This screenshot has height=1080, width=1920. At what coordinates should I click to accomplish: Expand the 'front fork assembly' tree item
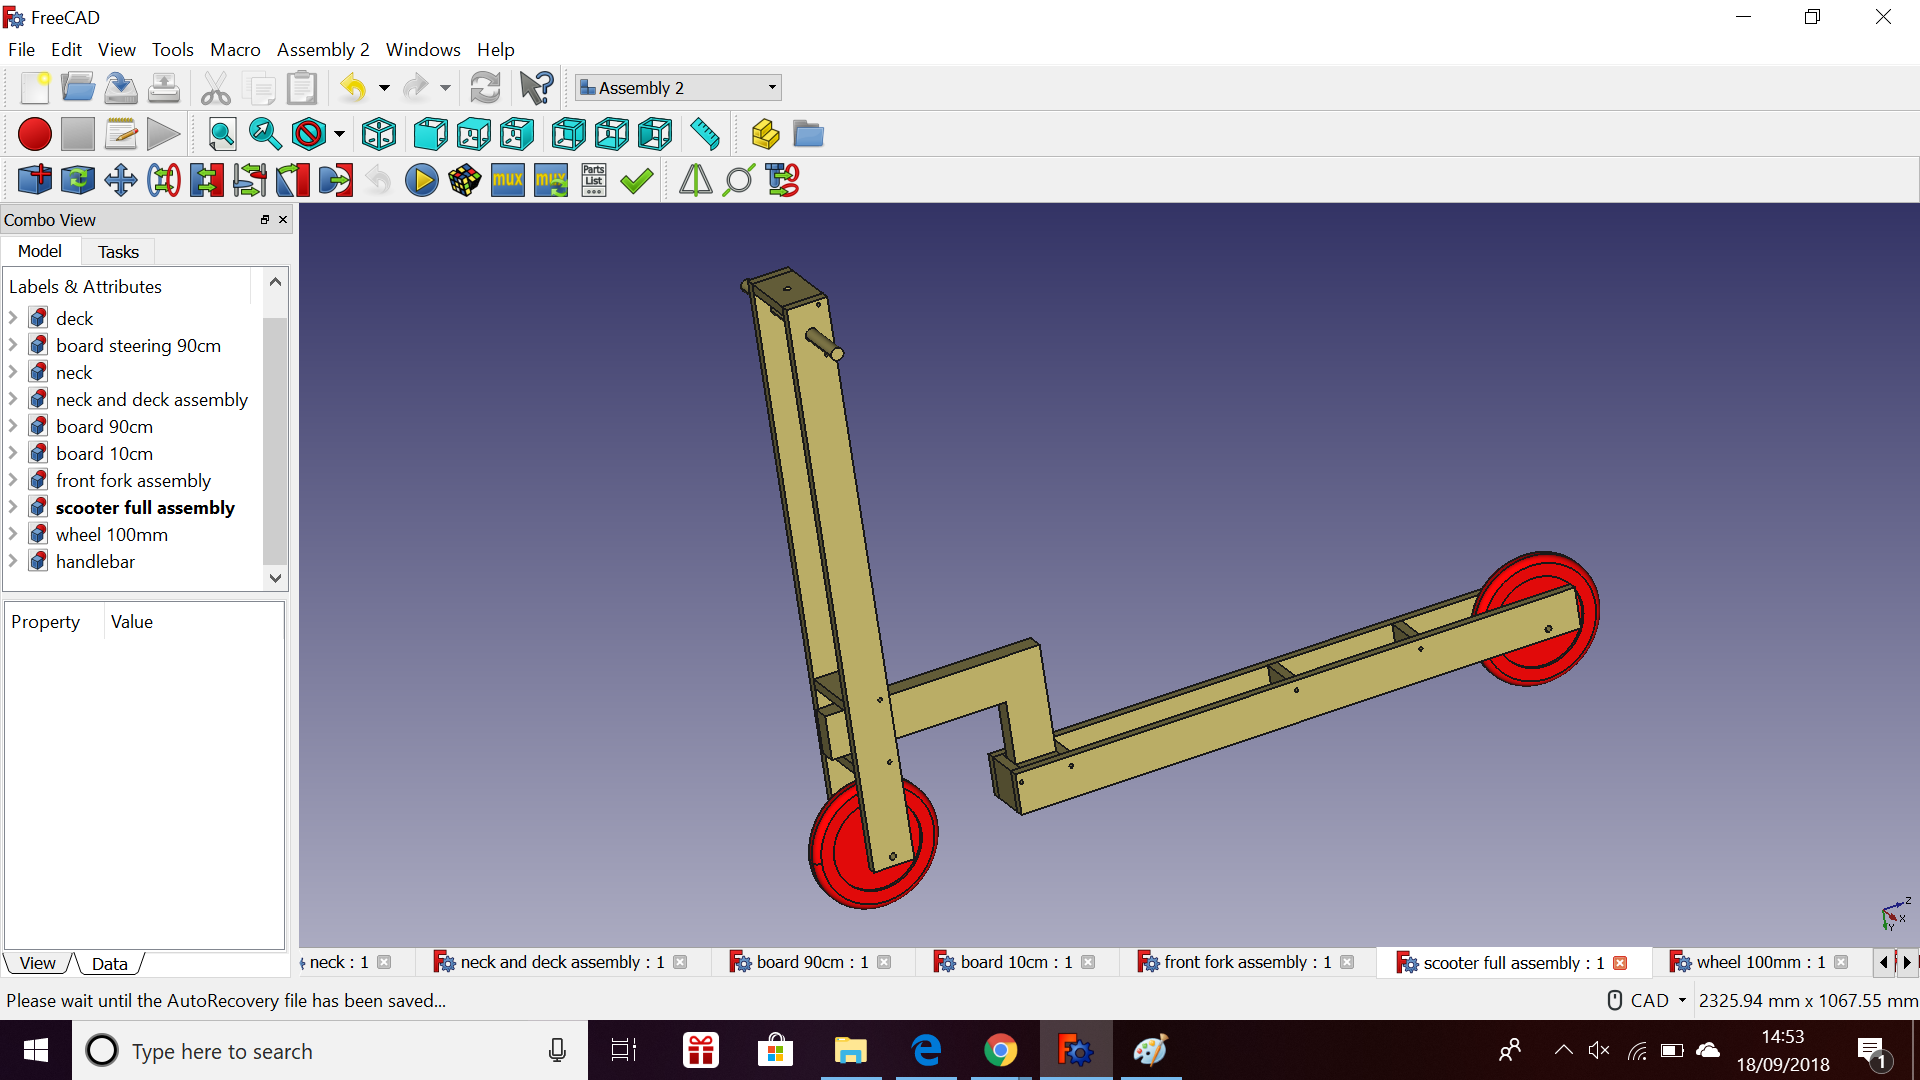coord(13,480)
